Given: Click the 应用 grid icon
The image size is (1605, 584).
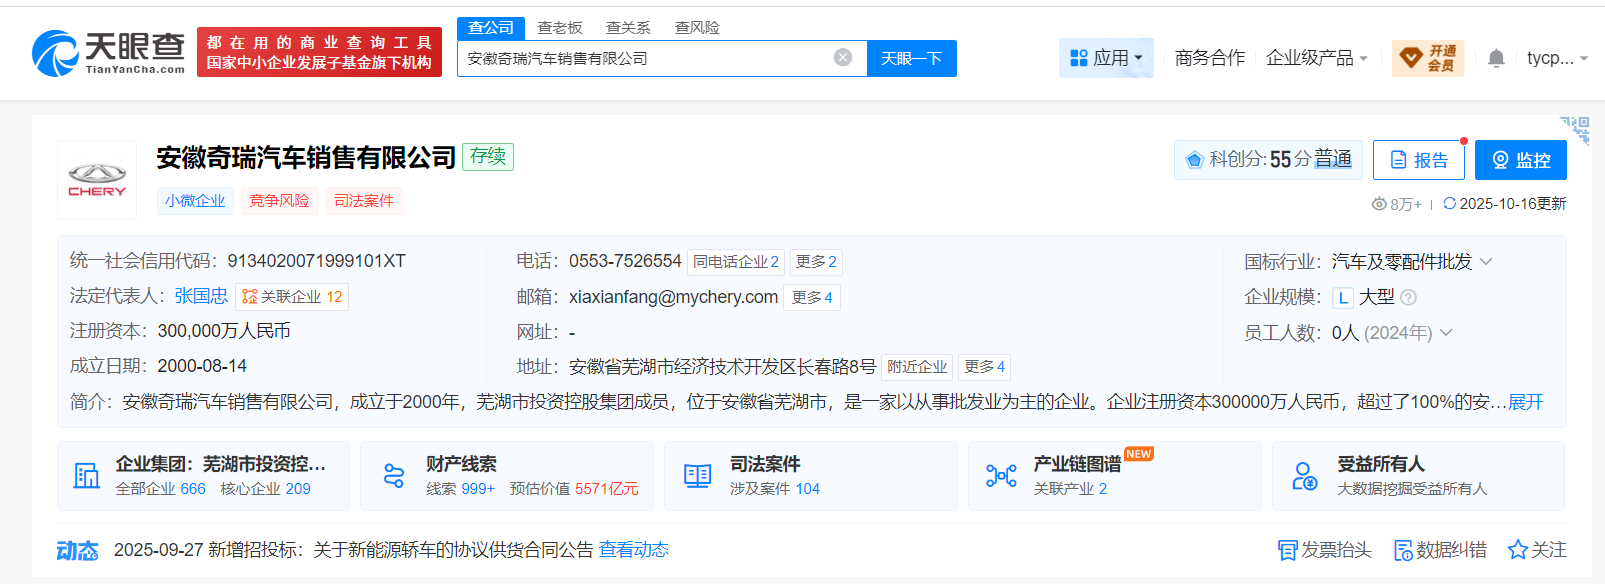Looking at the screenshot, I should pyautogui.click(x=1079, y=58).
